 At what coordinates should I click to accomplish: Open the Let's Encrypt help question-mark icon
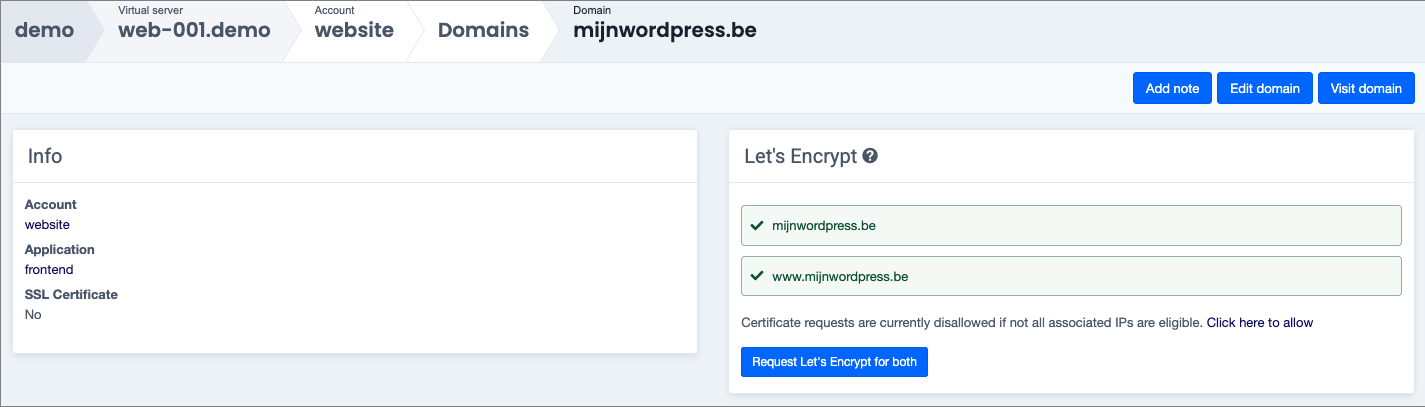tap(870, 156)
